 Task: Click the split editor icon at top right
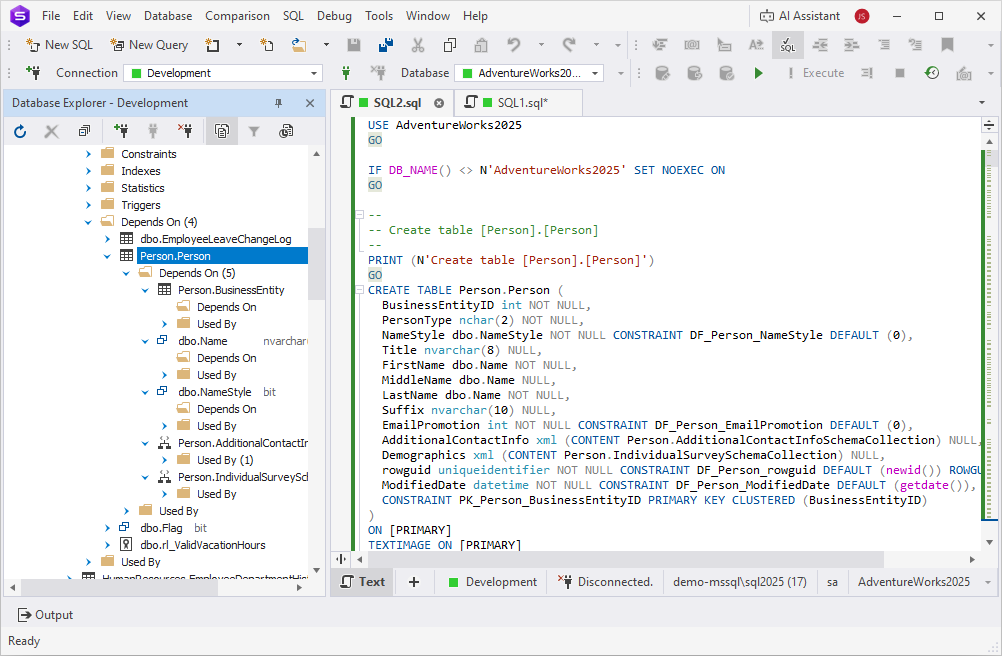[x=989, y=125]
